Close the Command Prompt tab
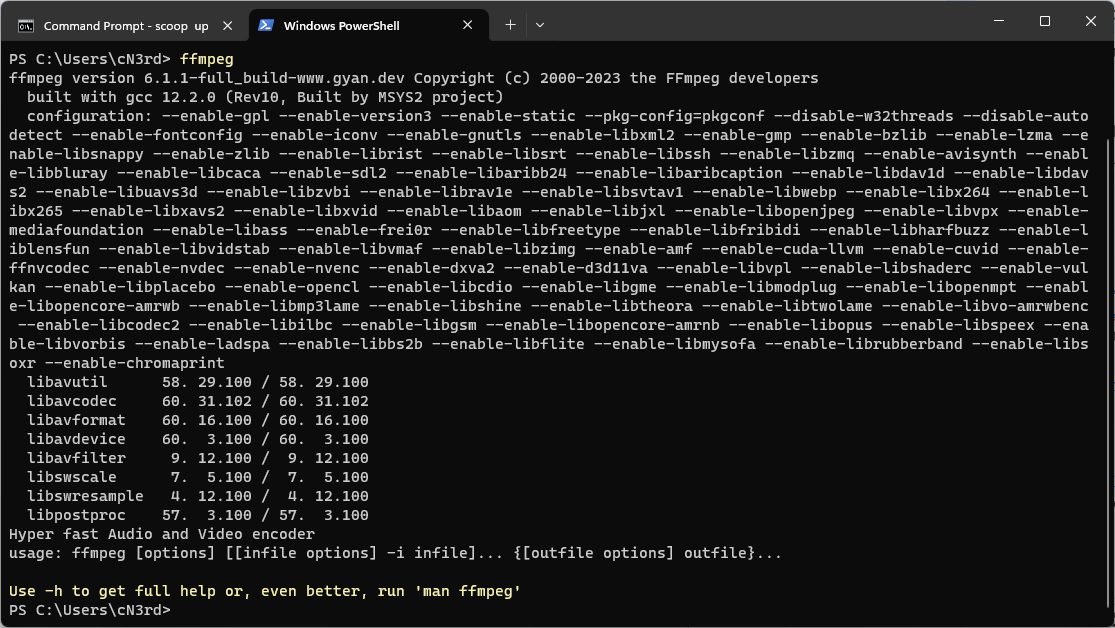Viewport: 1115px width, 628px height. pos(228,26)
